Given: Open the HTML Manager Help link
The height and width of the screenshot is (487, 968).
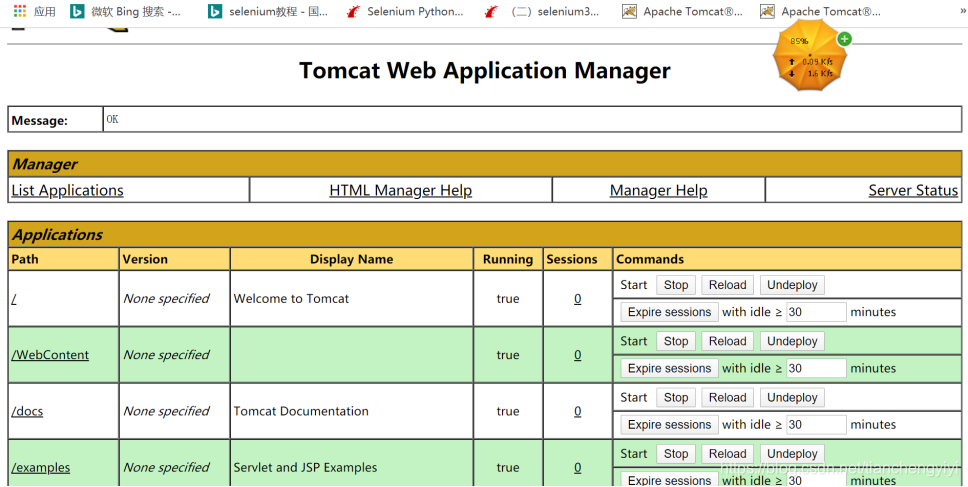Looking at the screenshot, I should click(401, 190).
